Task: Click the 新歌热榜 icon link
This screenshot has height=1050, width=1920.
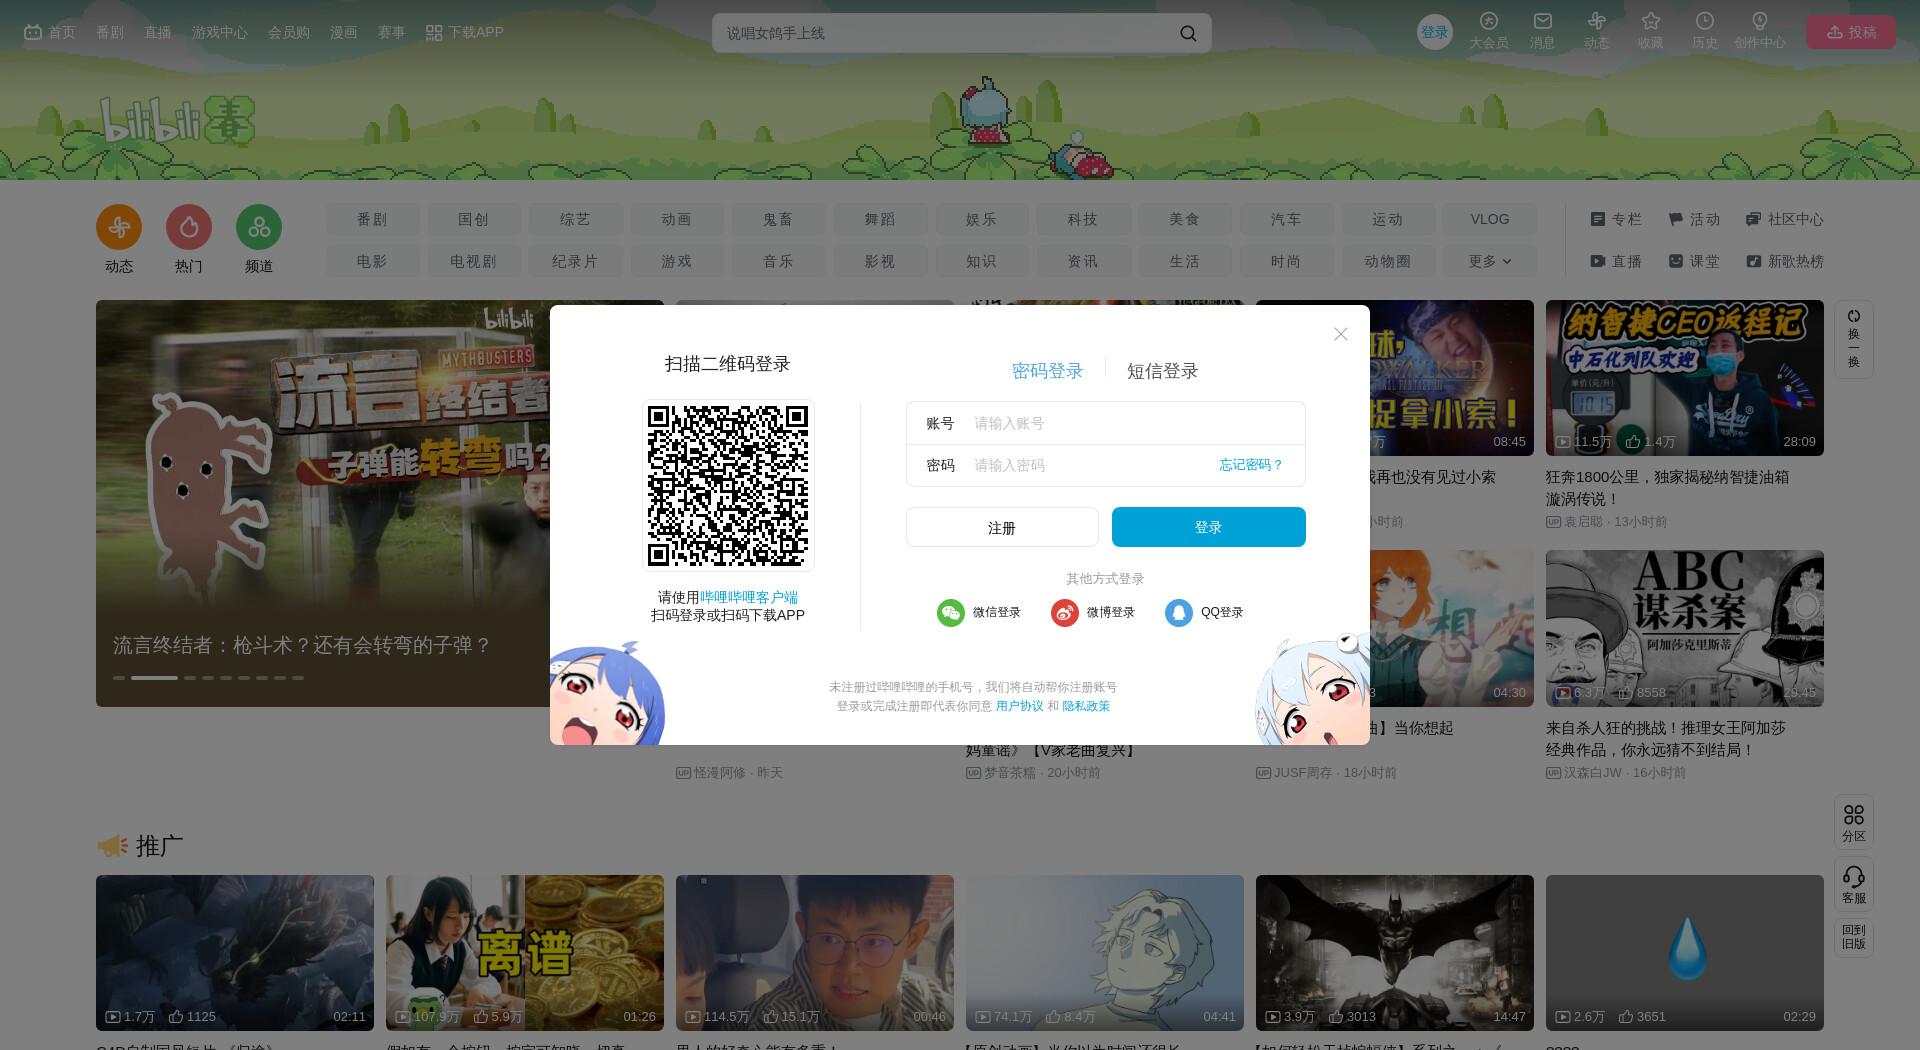Action: pos(1784,261)
